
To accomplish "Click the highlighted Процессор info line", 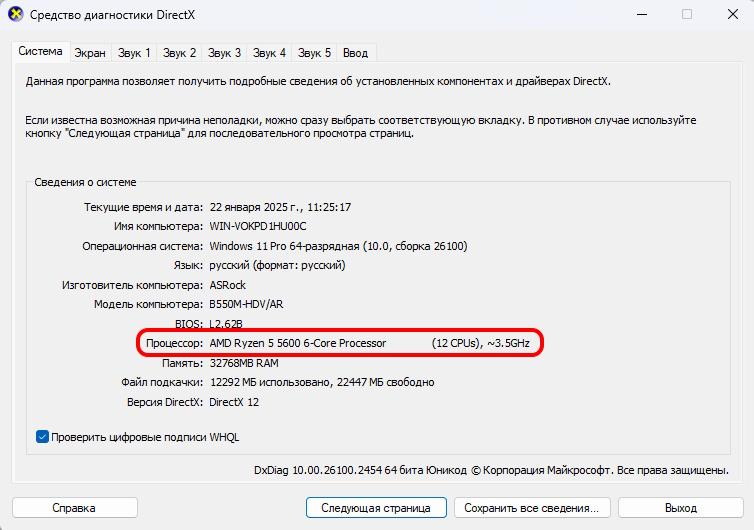I will pyautogui.click(x=340, y=343).
